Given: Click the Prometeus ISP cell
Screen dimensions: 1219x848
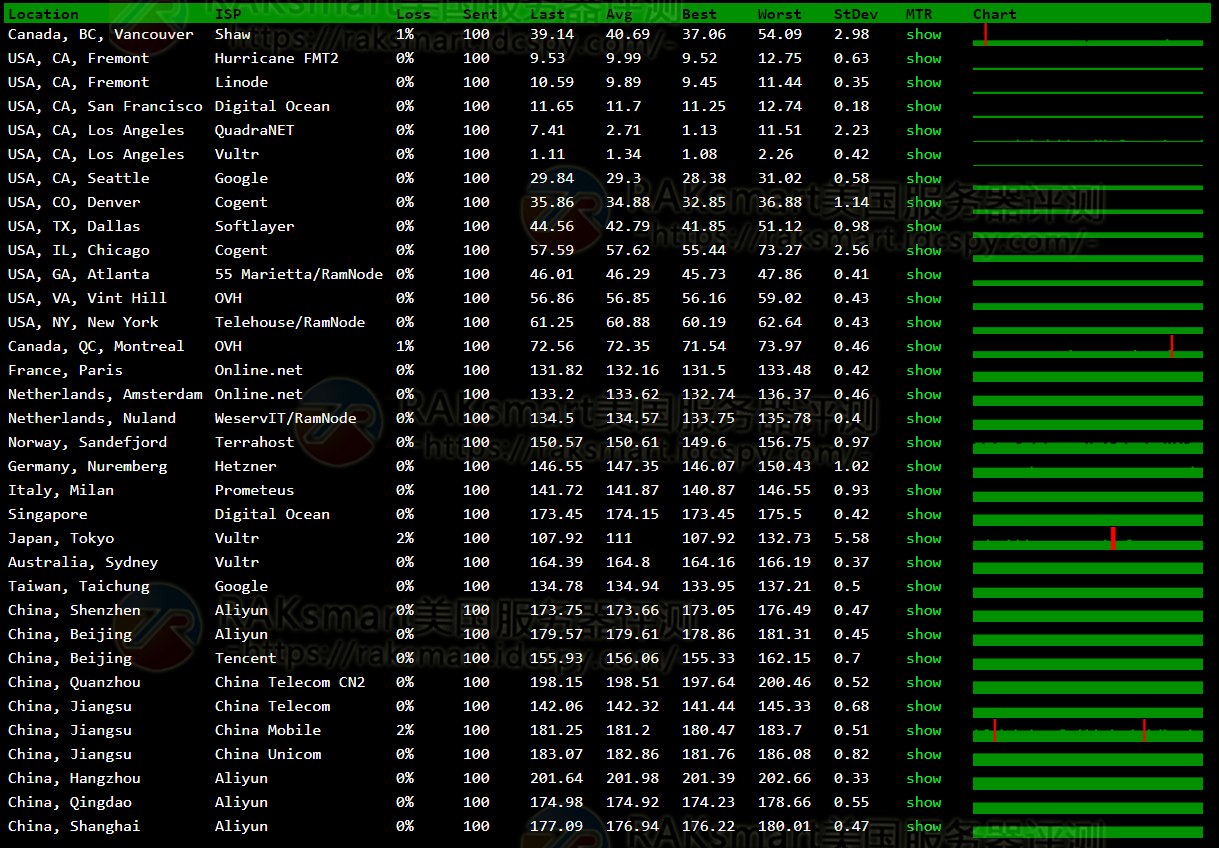Looking at the screenshot, I should point(255,490).
